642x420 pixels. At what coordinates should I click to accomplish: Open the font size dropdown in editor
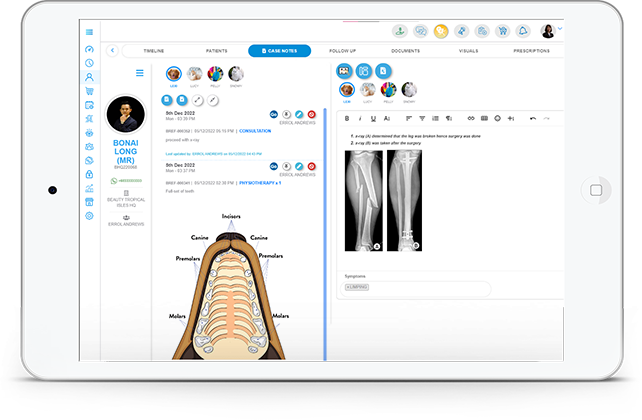[x=387, y=118]
